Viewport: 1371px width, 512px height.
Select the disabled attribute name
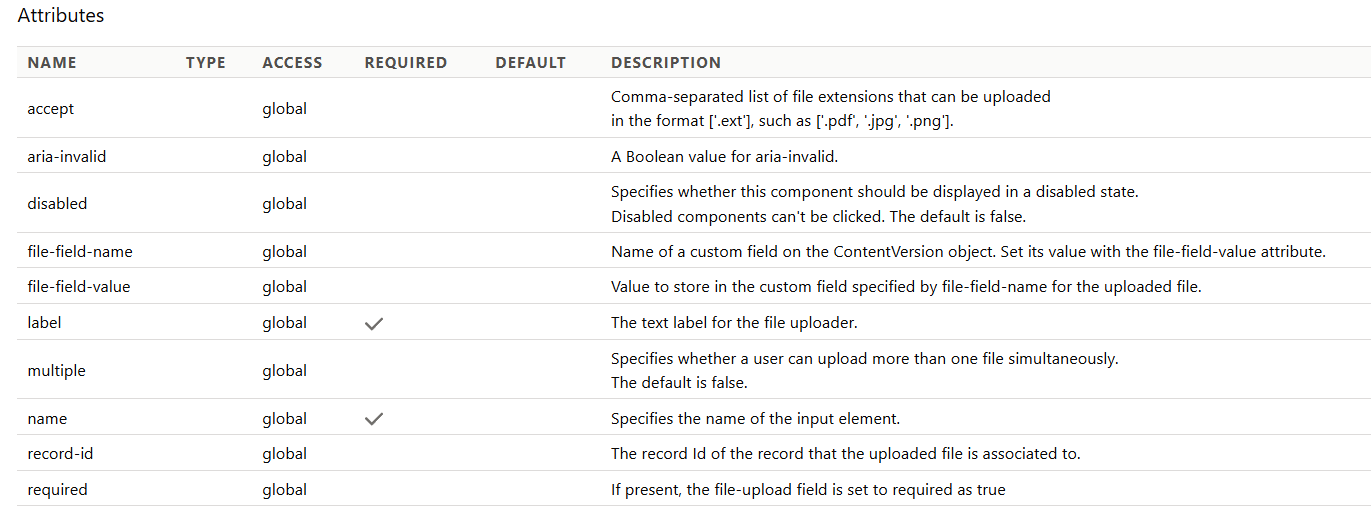tap(57, 203)
